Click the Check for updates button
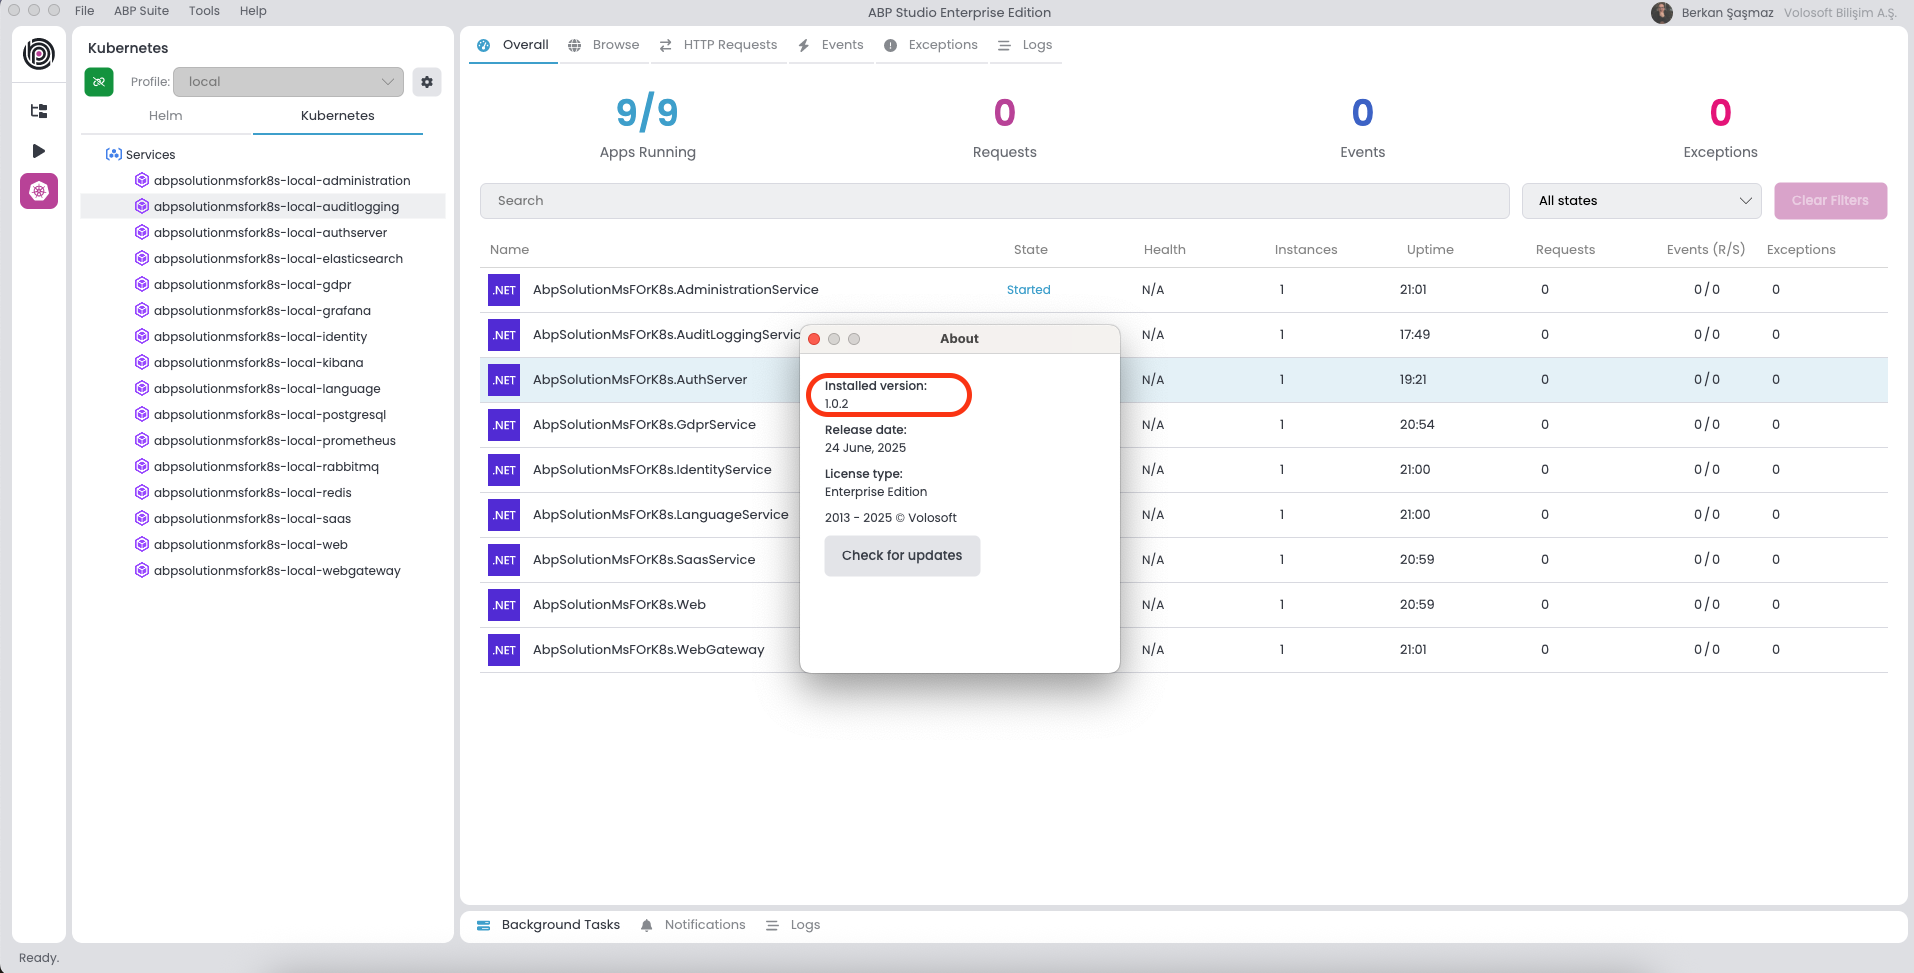 [901, 556]
